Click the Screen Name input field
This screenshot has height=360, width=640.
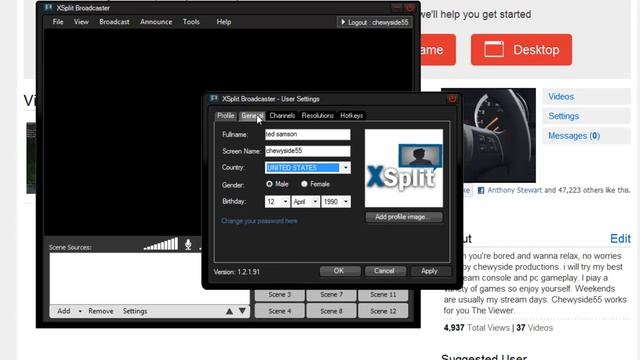click(307, 151)
